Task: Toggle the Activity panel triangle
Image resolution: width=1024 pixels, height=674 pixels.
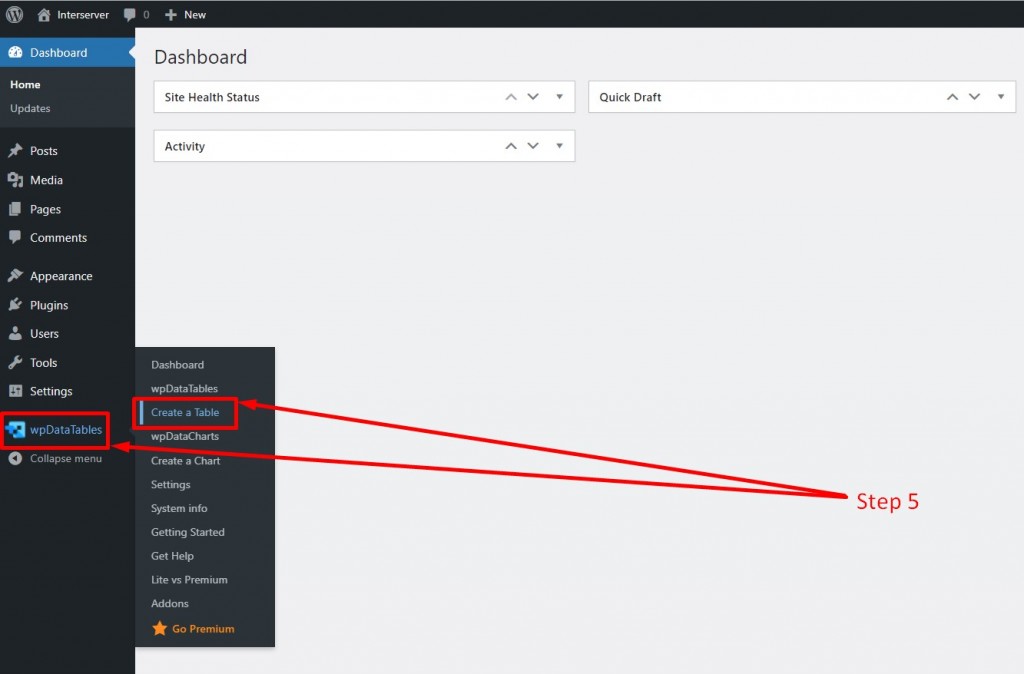Action: click(x=560, y=146)
